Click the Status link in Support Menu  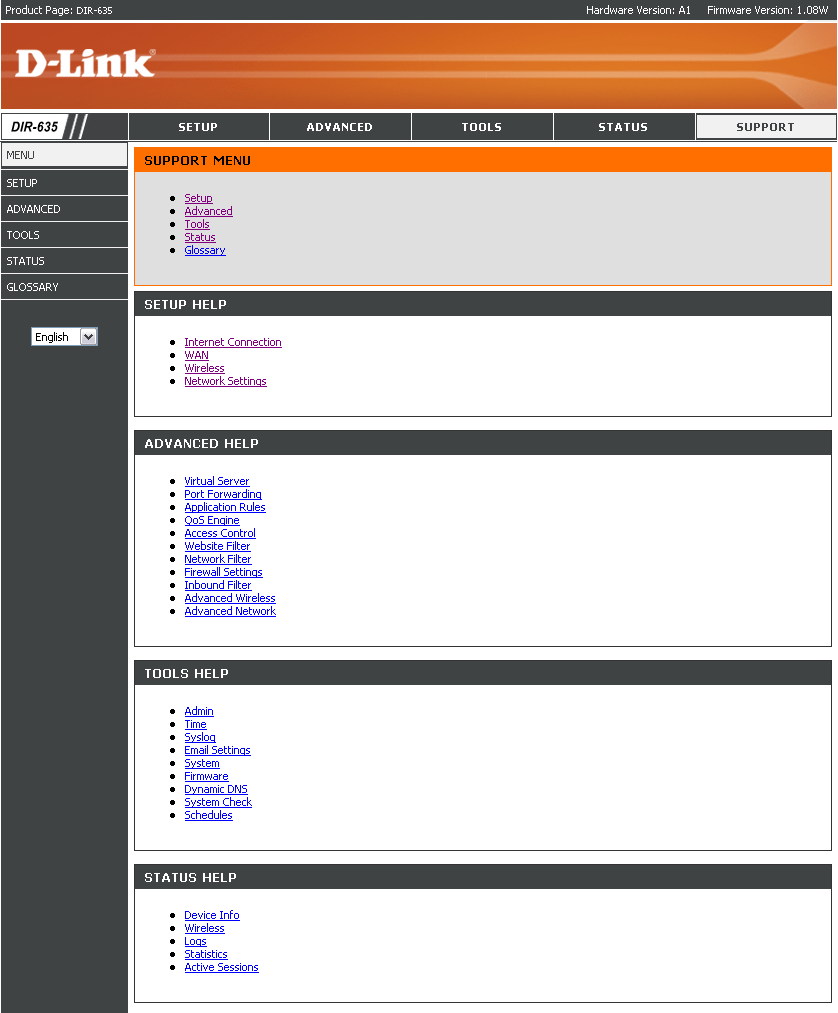[200, 237]
